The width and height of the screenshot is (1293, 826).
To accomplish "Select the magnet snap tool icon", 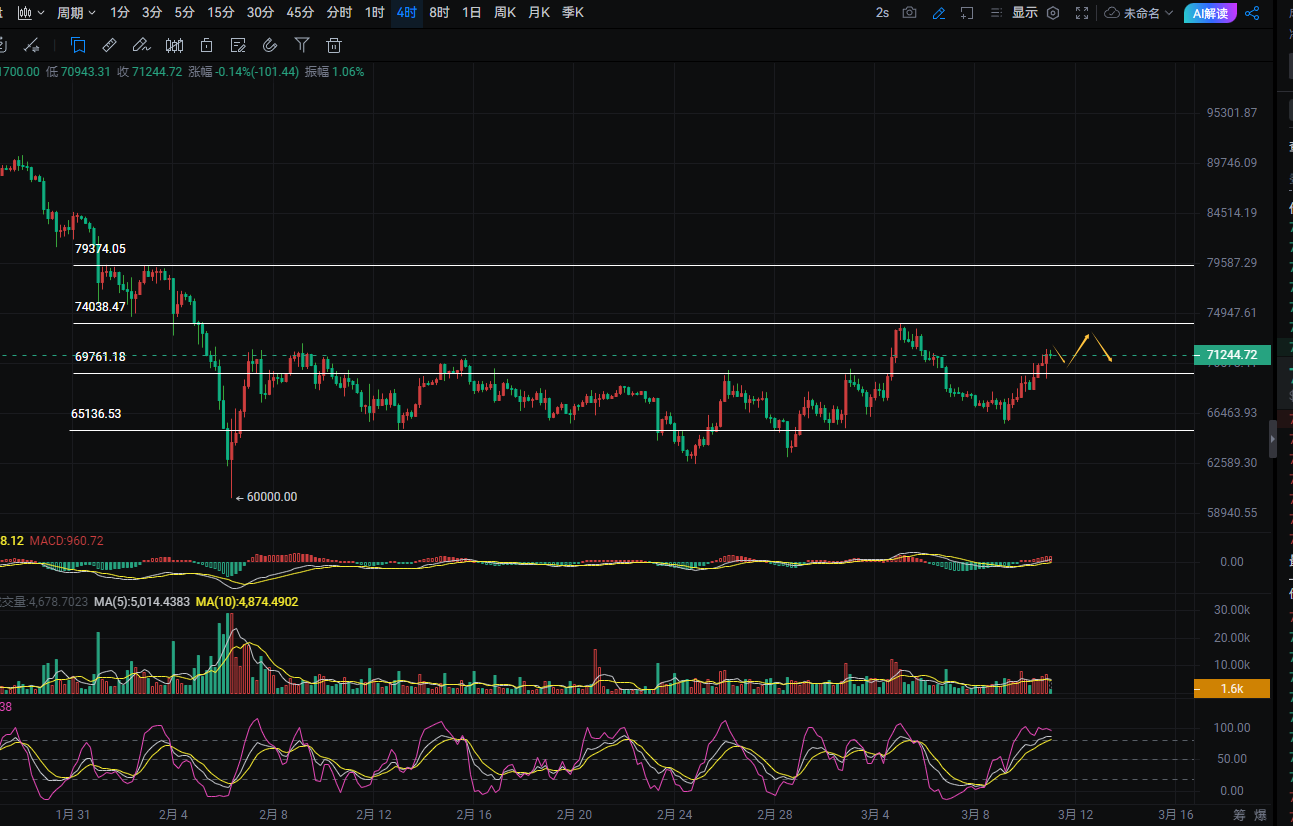I will tap(269, 45).
